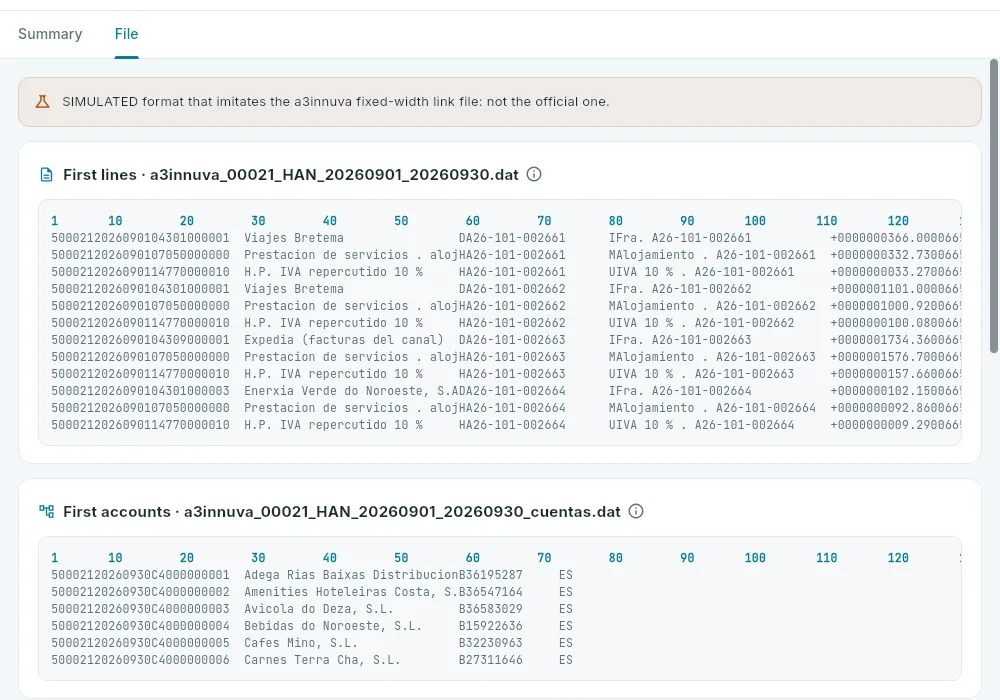Image resolution: width=1000 pixels, height=700 pixels.
Task: Click tax ID B27311646
Action: 490,660
